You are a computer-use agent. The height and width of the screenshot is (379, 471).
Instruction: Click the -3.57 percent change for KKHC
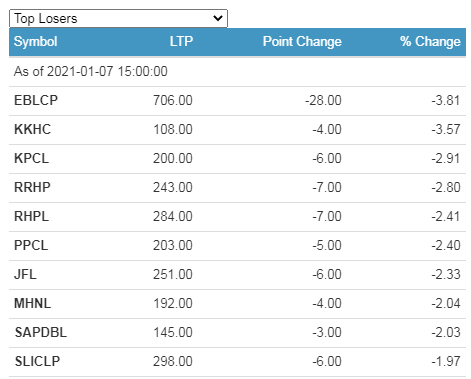[446, 129]
